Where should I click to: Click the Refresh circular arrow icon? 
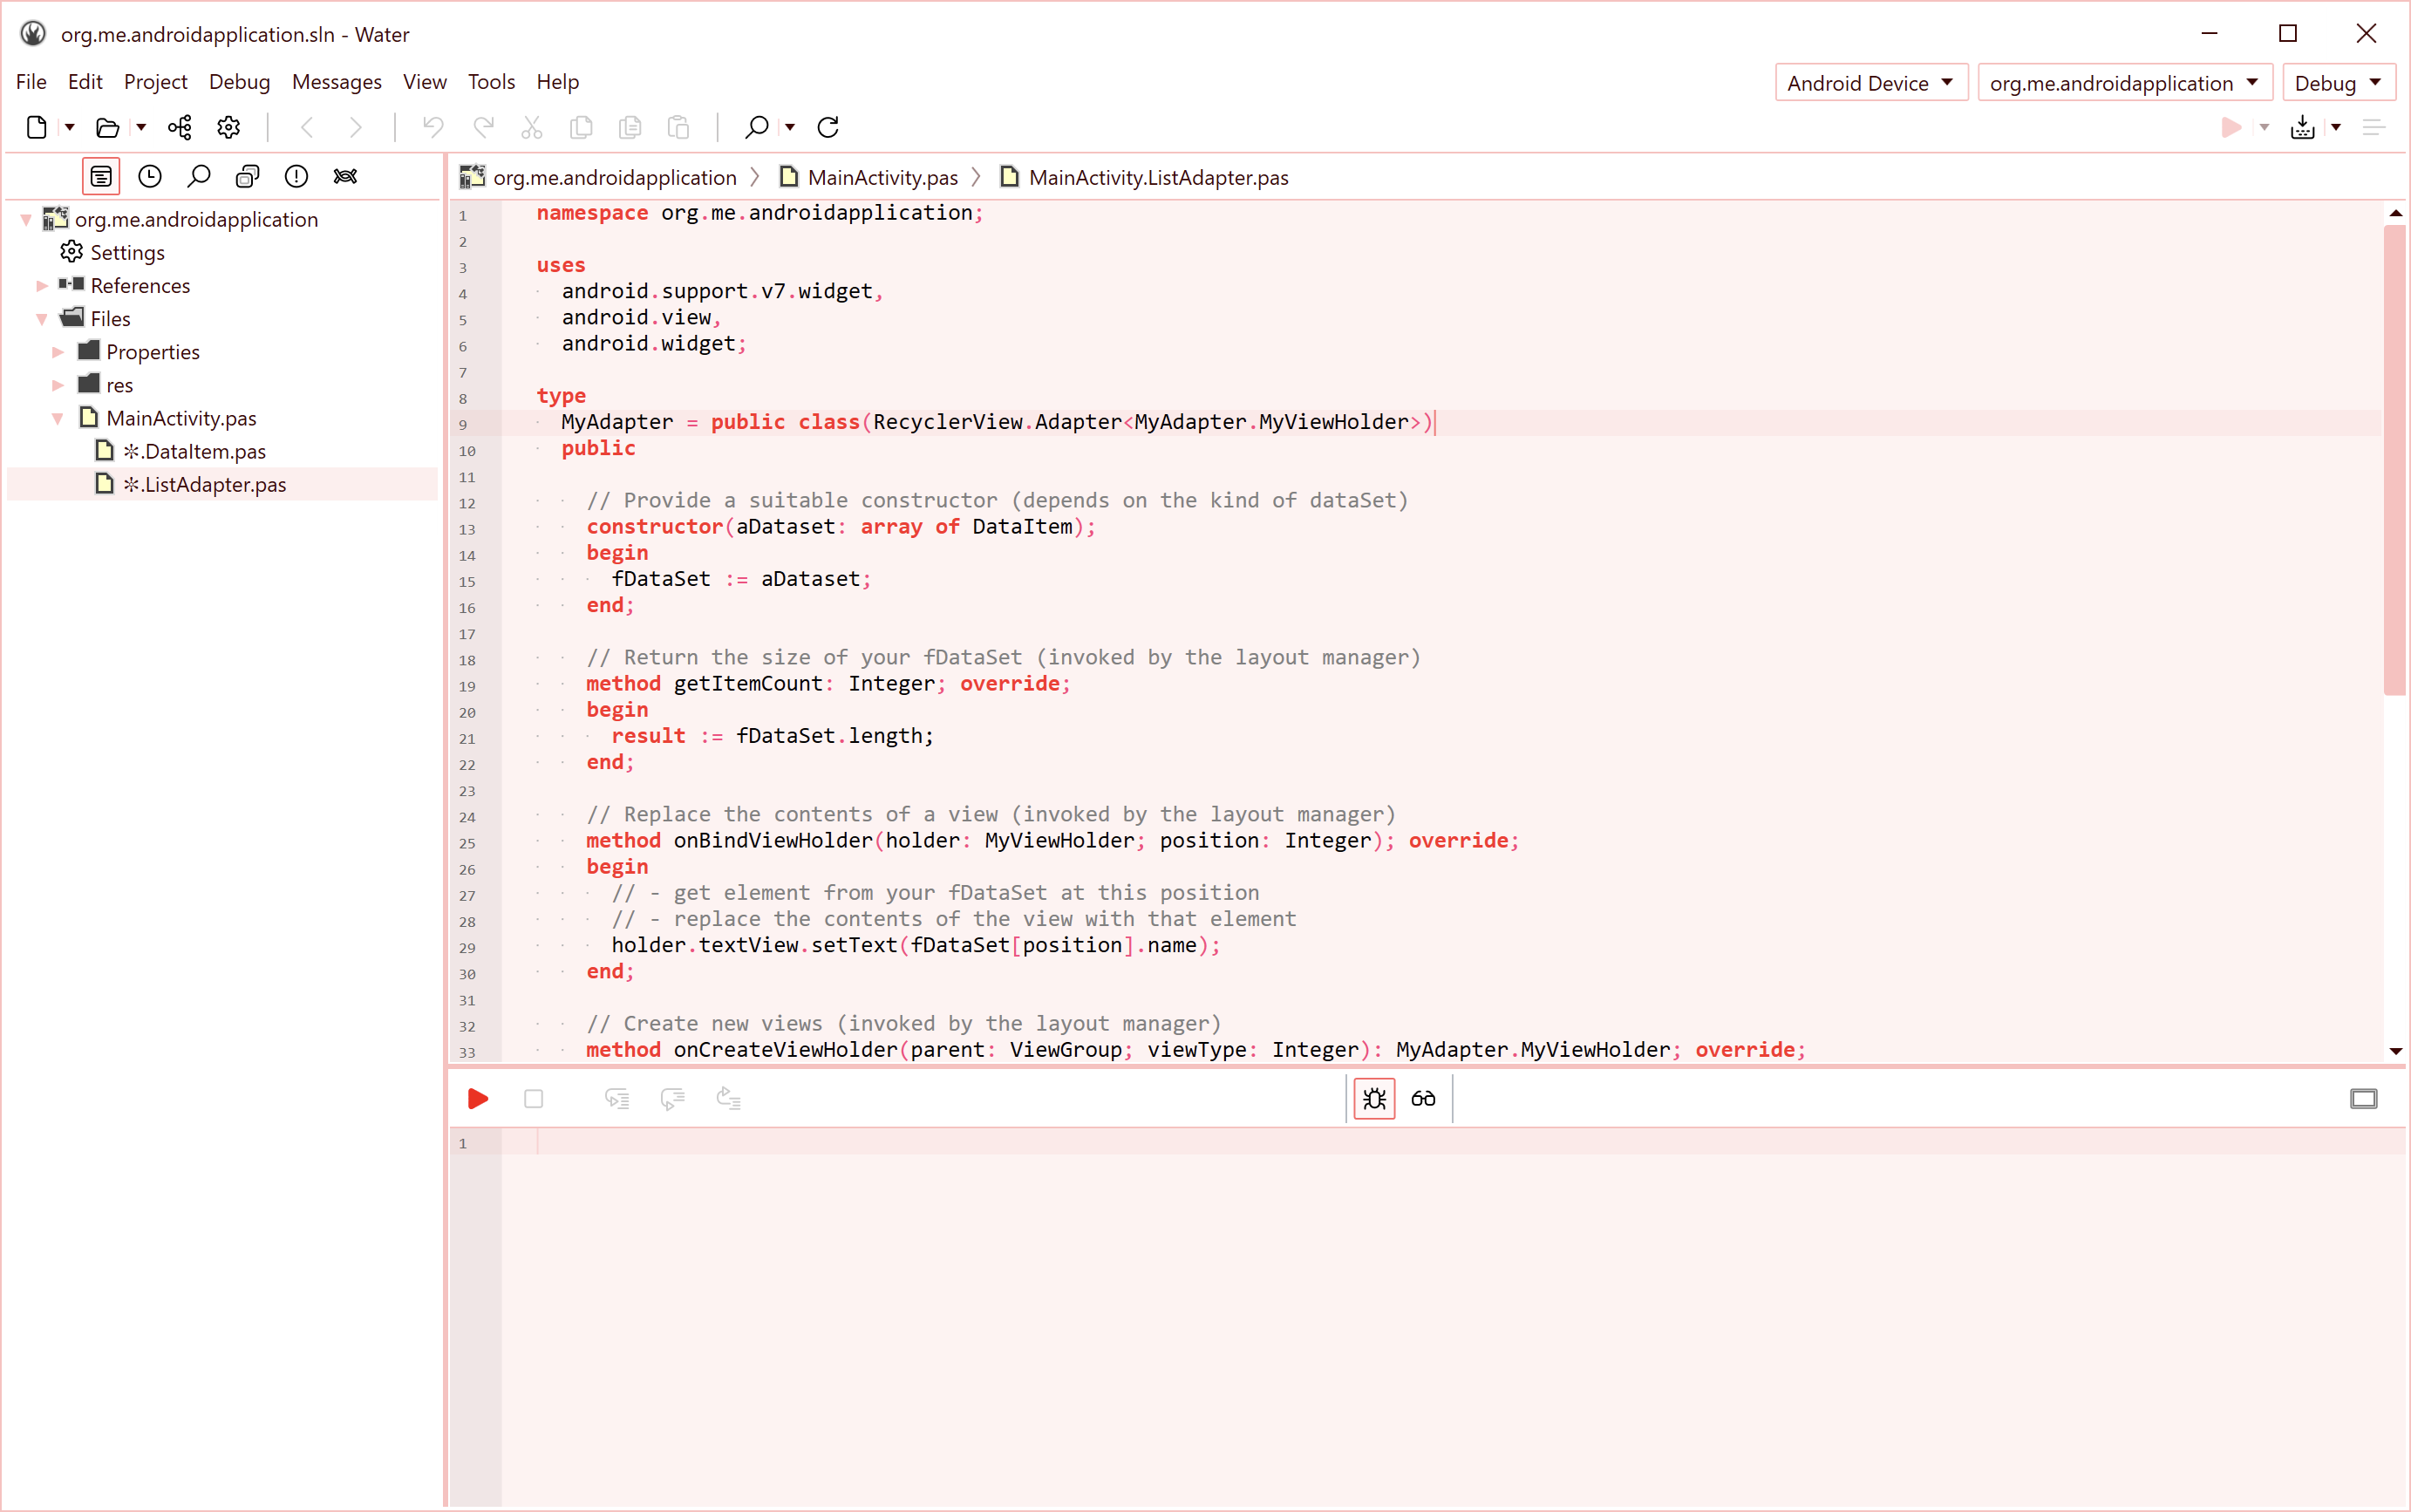828,127
